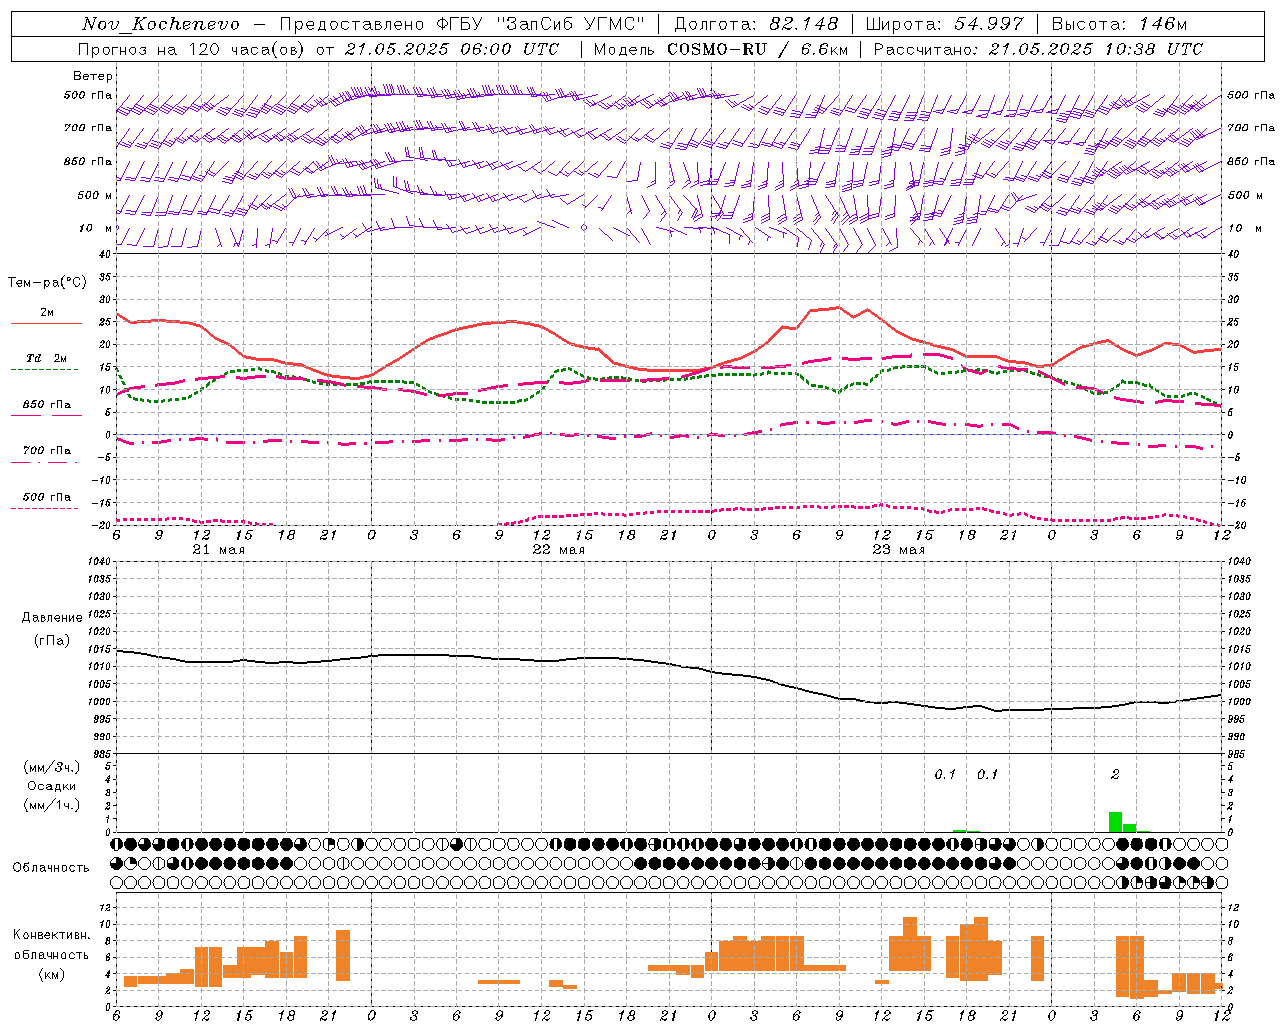1280x1024 pixels.
Task: Select the model label COSMO-RU / 6.6км
Action: tap(759, 49)
